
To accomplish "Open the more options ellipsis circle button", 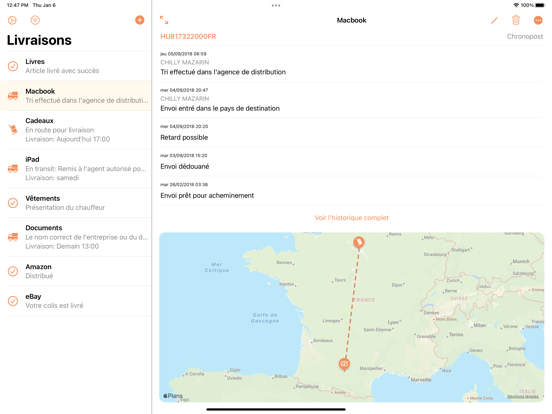I will click(x=538, y=20).
